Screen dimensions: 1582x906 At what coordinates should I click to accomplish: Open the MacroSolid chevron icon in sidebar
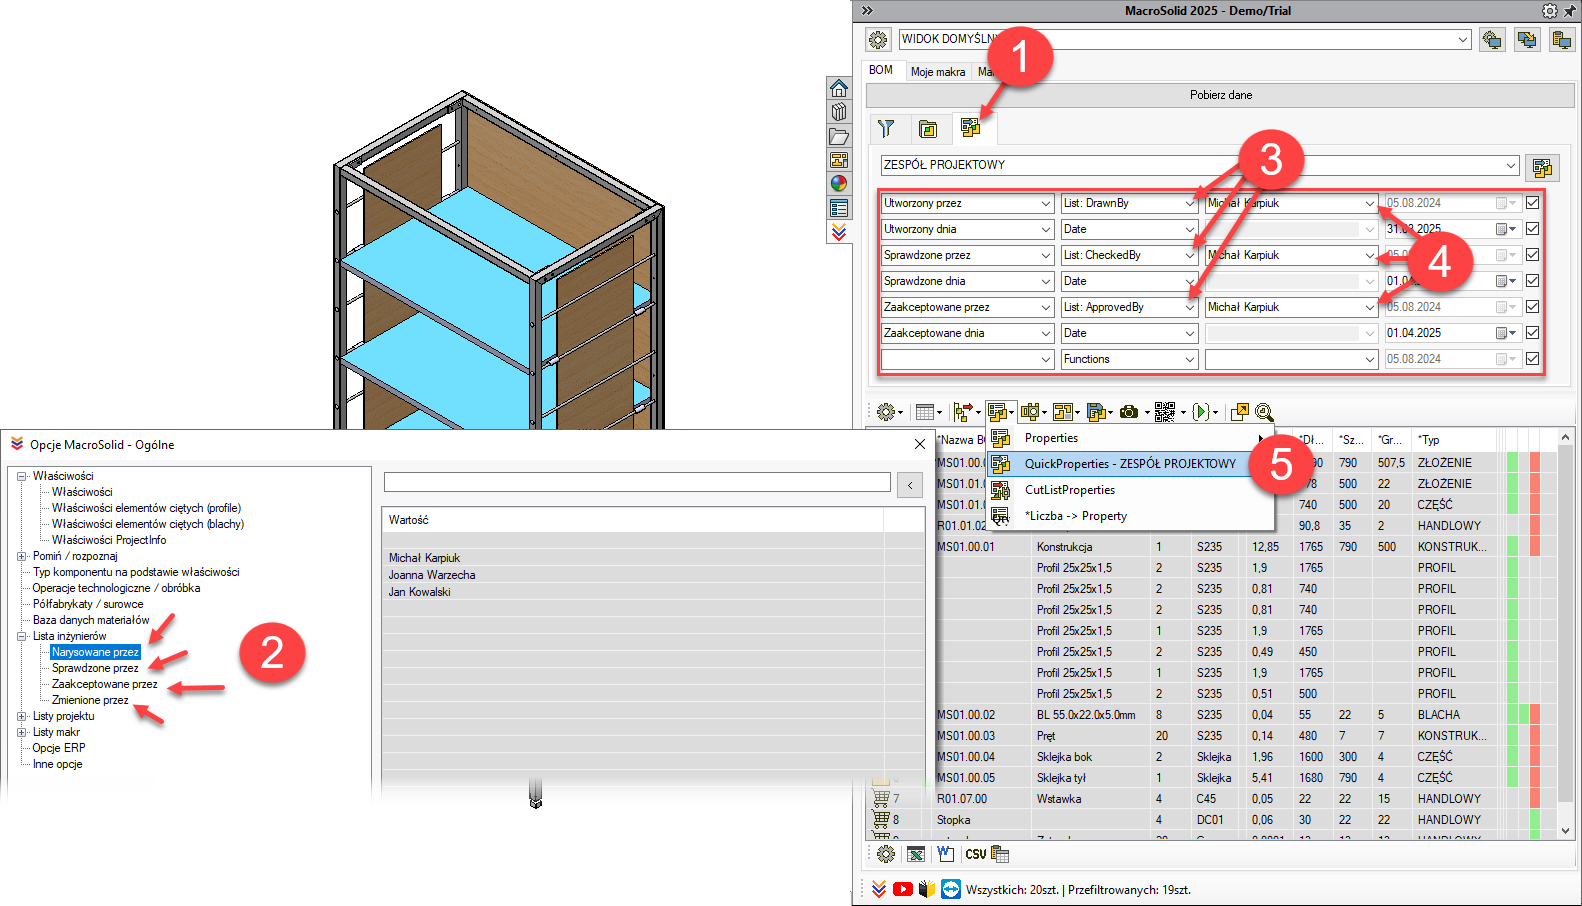click(x=839, y=232)
